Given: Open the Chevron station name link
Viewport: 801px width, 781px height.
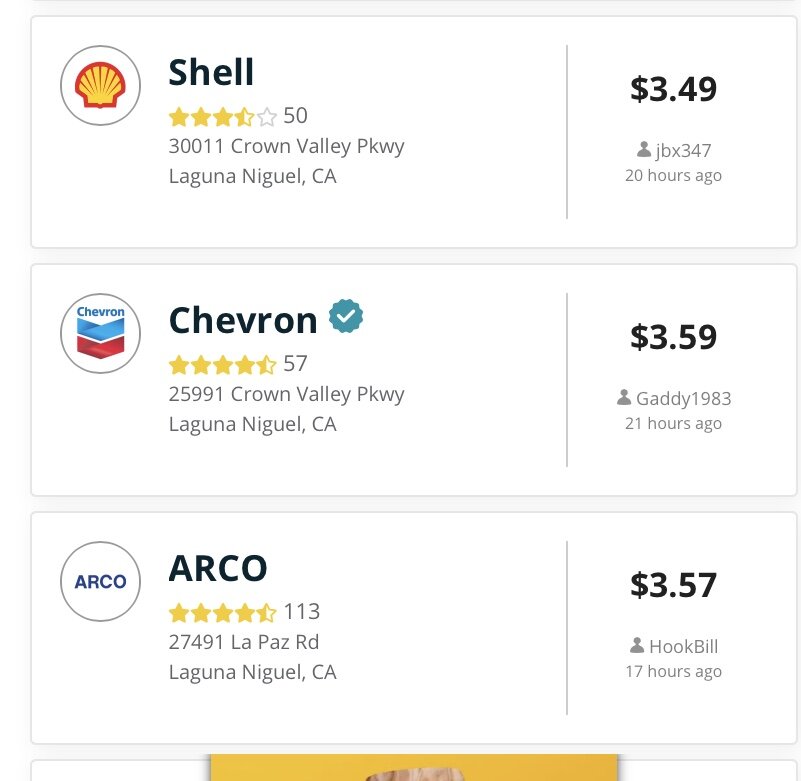Looking at the screenshot, I should pyautogui.click(x=243, y=320).
